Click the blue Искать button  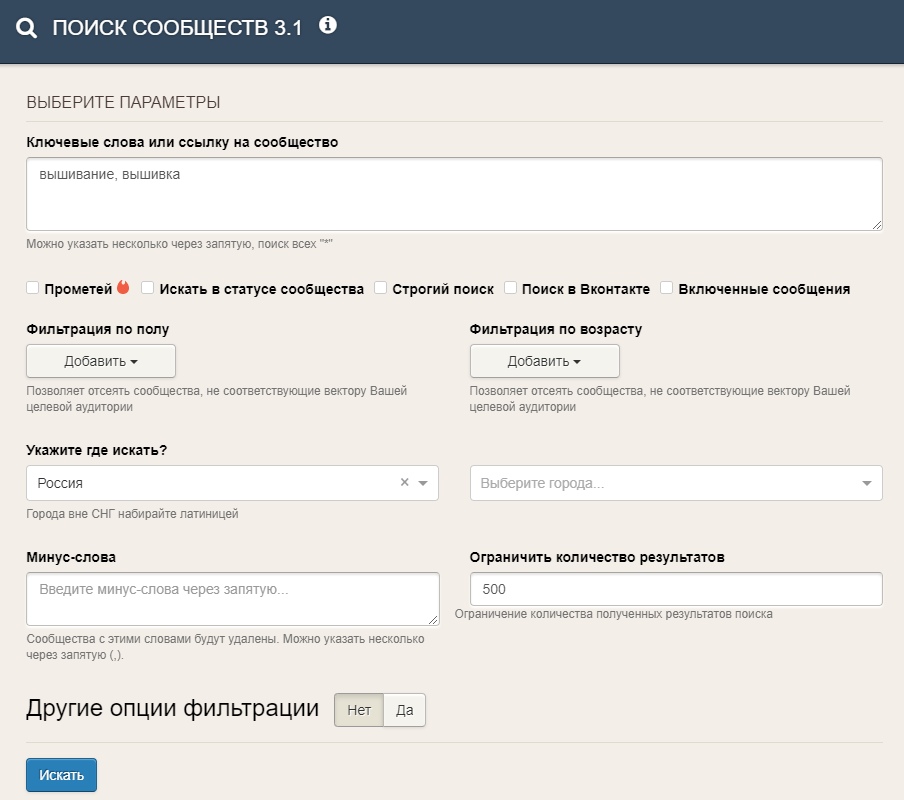click(61, 775)
